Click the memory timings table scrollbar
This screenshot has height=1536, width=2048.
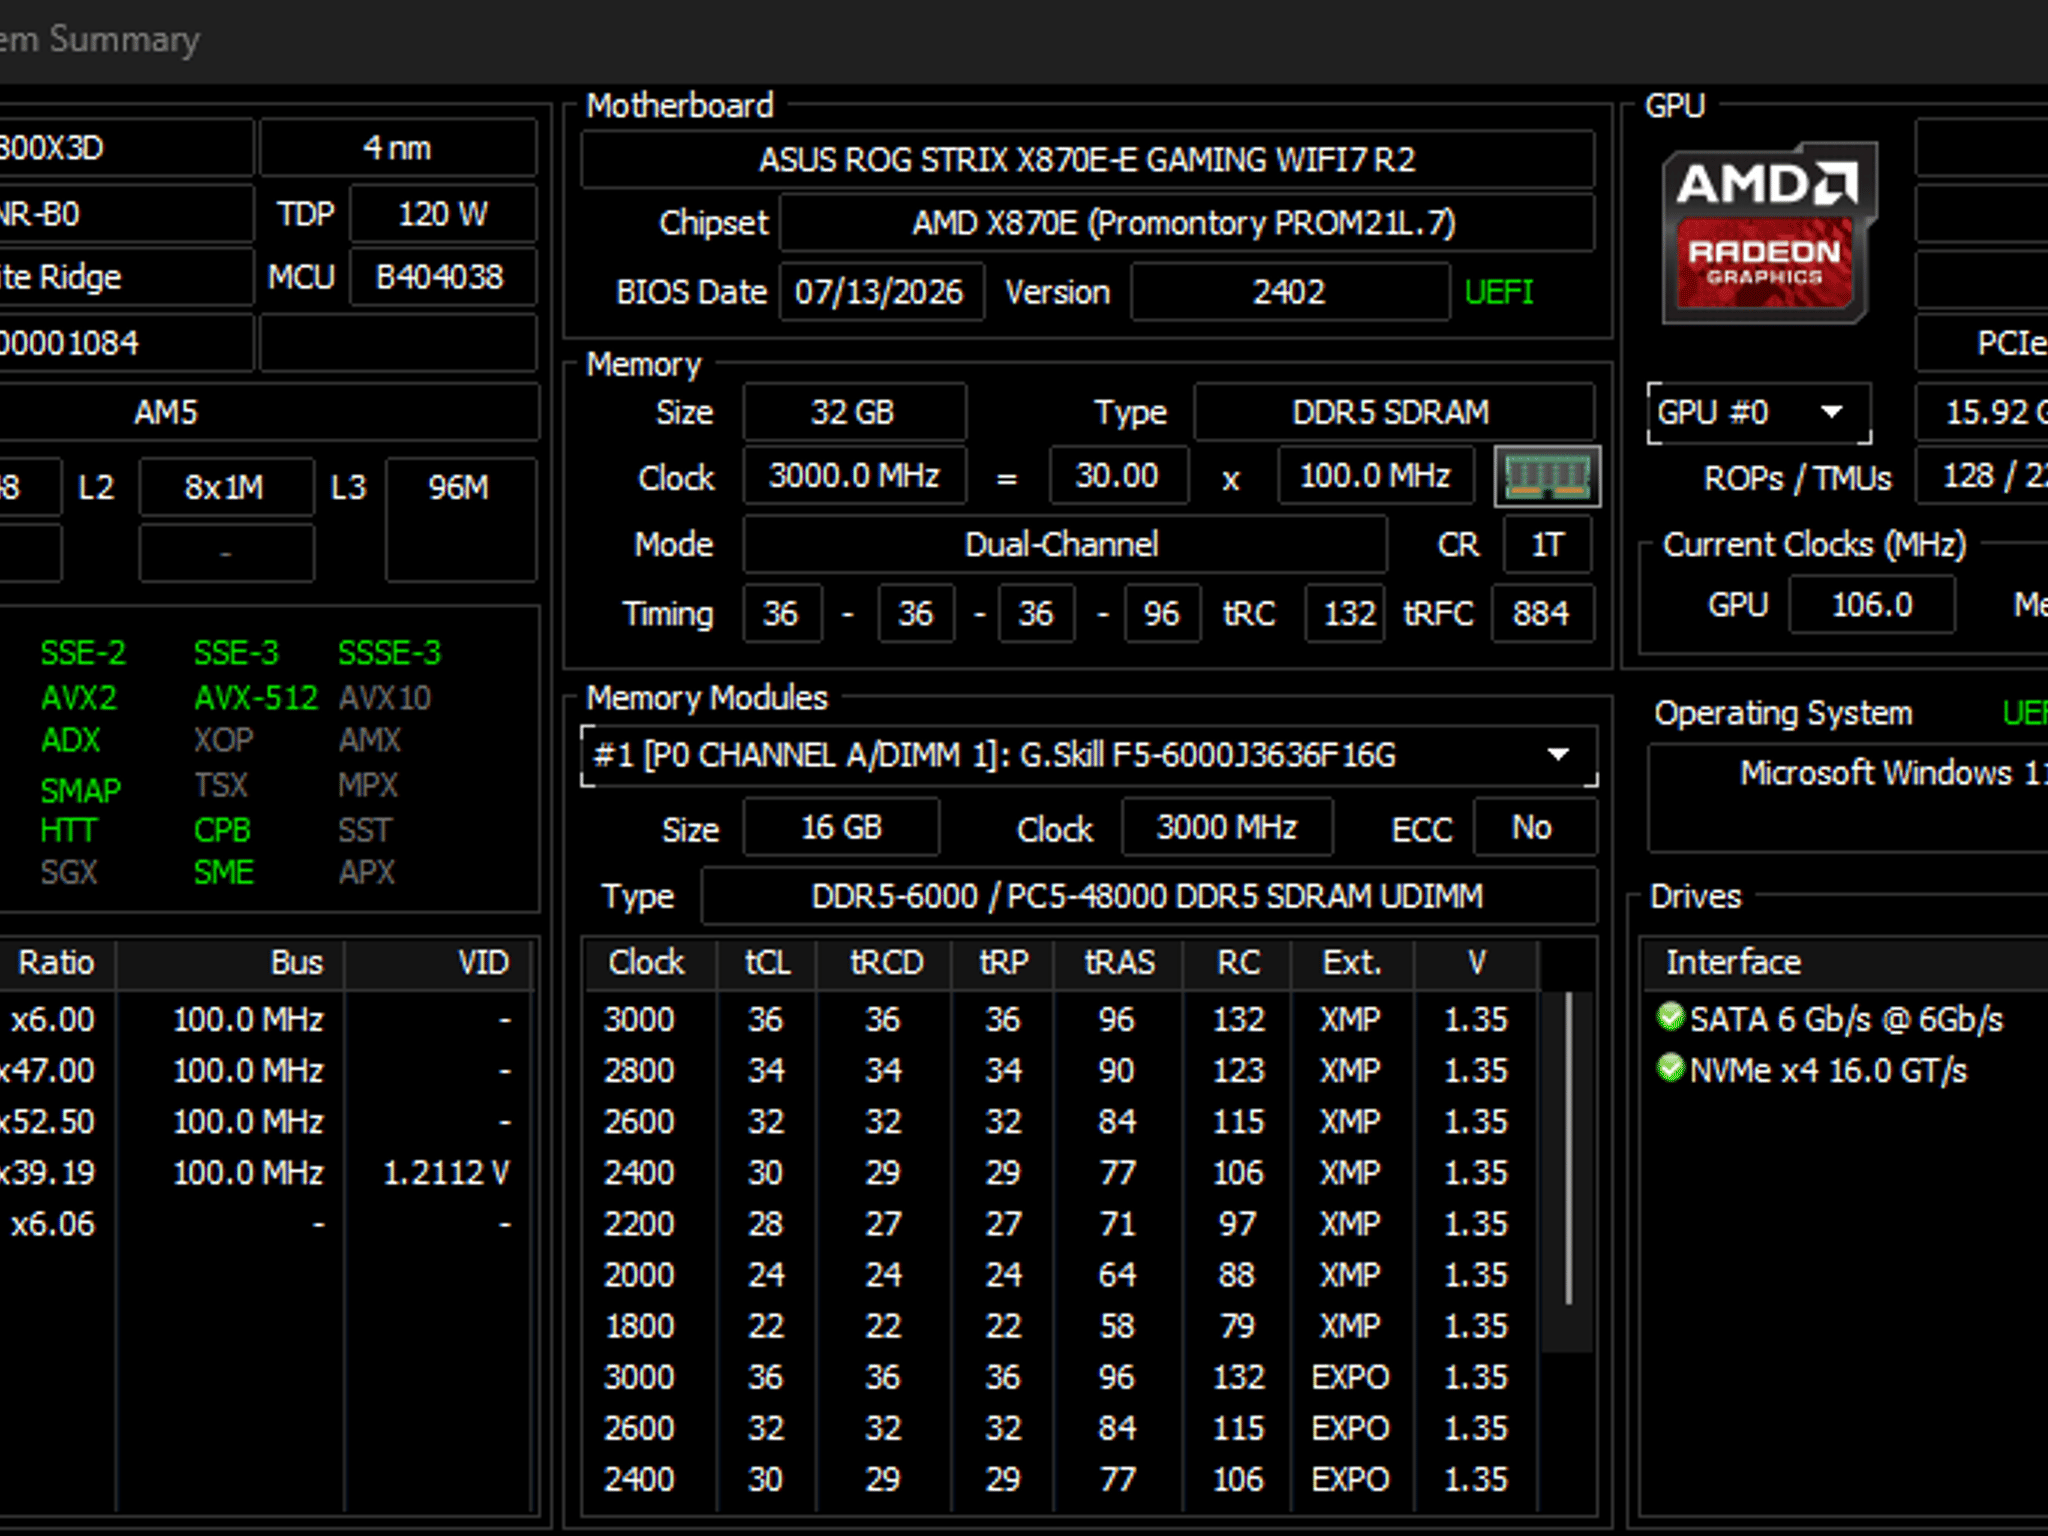click(x=1568, y=1147)
